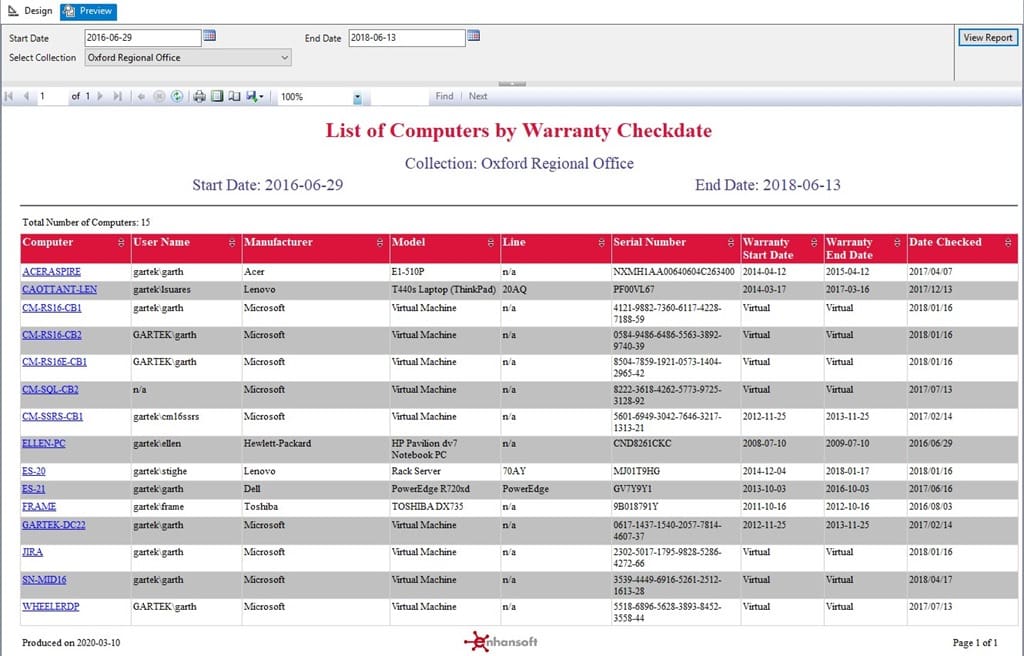Click Next search result
The image size is (1024, 656).
(x=478, y=96)
